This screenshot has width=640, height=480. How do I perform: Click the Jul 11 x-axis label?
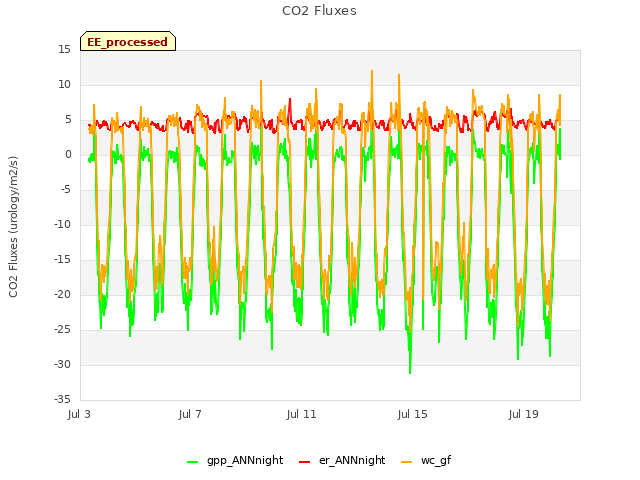[301, 414]
